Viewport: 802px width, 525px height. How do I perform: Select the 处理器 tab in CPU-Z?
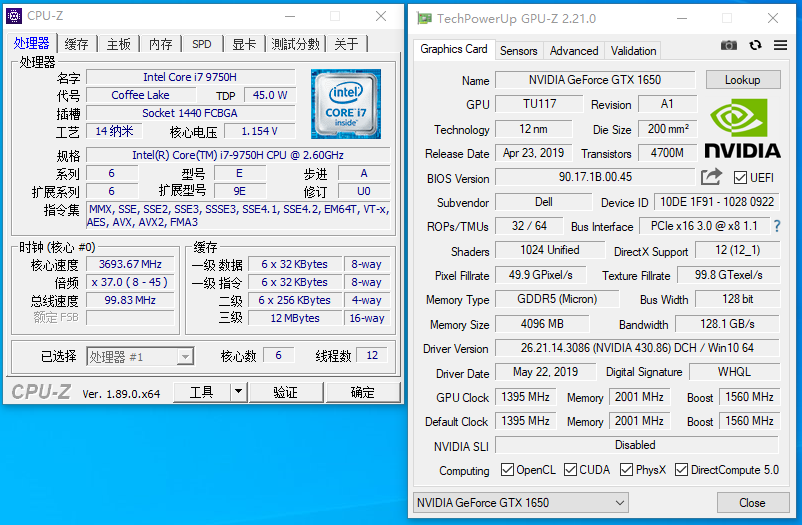point(32,43)
